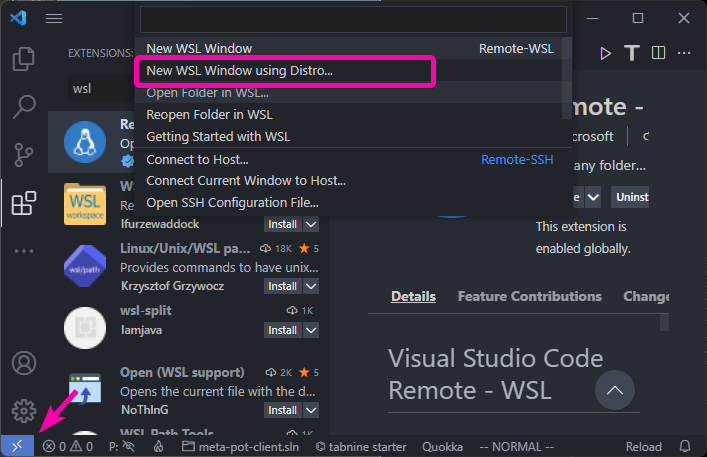Screen dimensions: 707x457
Task: Focus the command palette input box
Action: (x=353, y=19)
